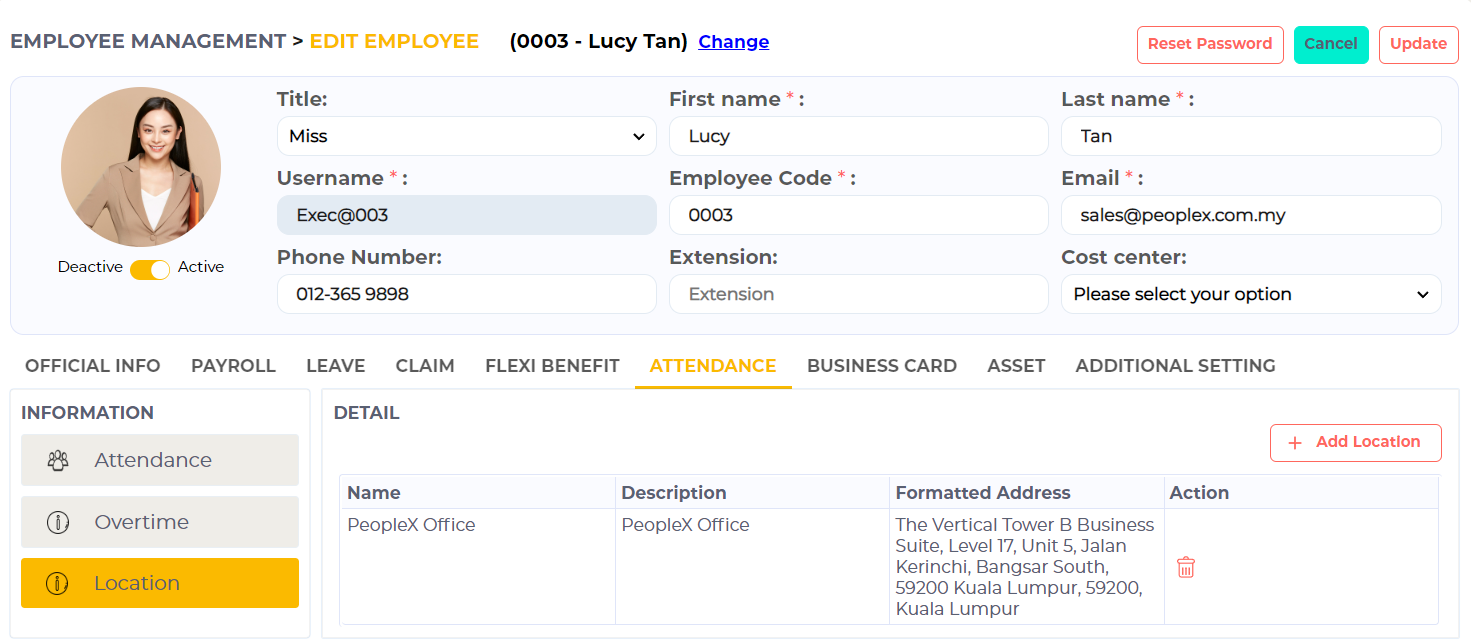1471x640 pixels.
Task: Select the Location information section
Action: coord(160,583)
